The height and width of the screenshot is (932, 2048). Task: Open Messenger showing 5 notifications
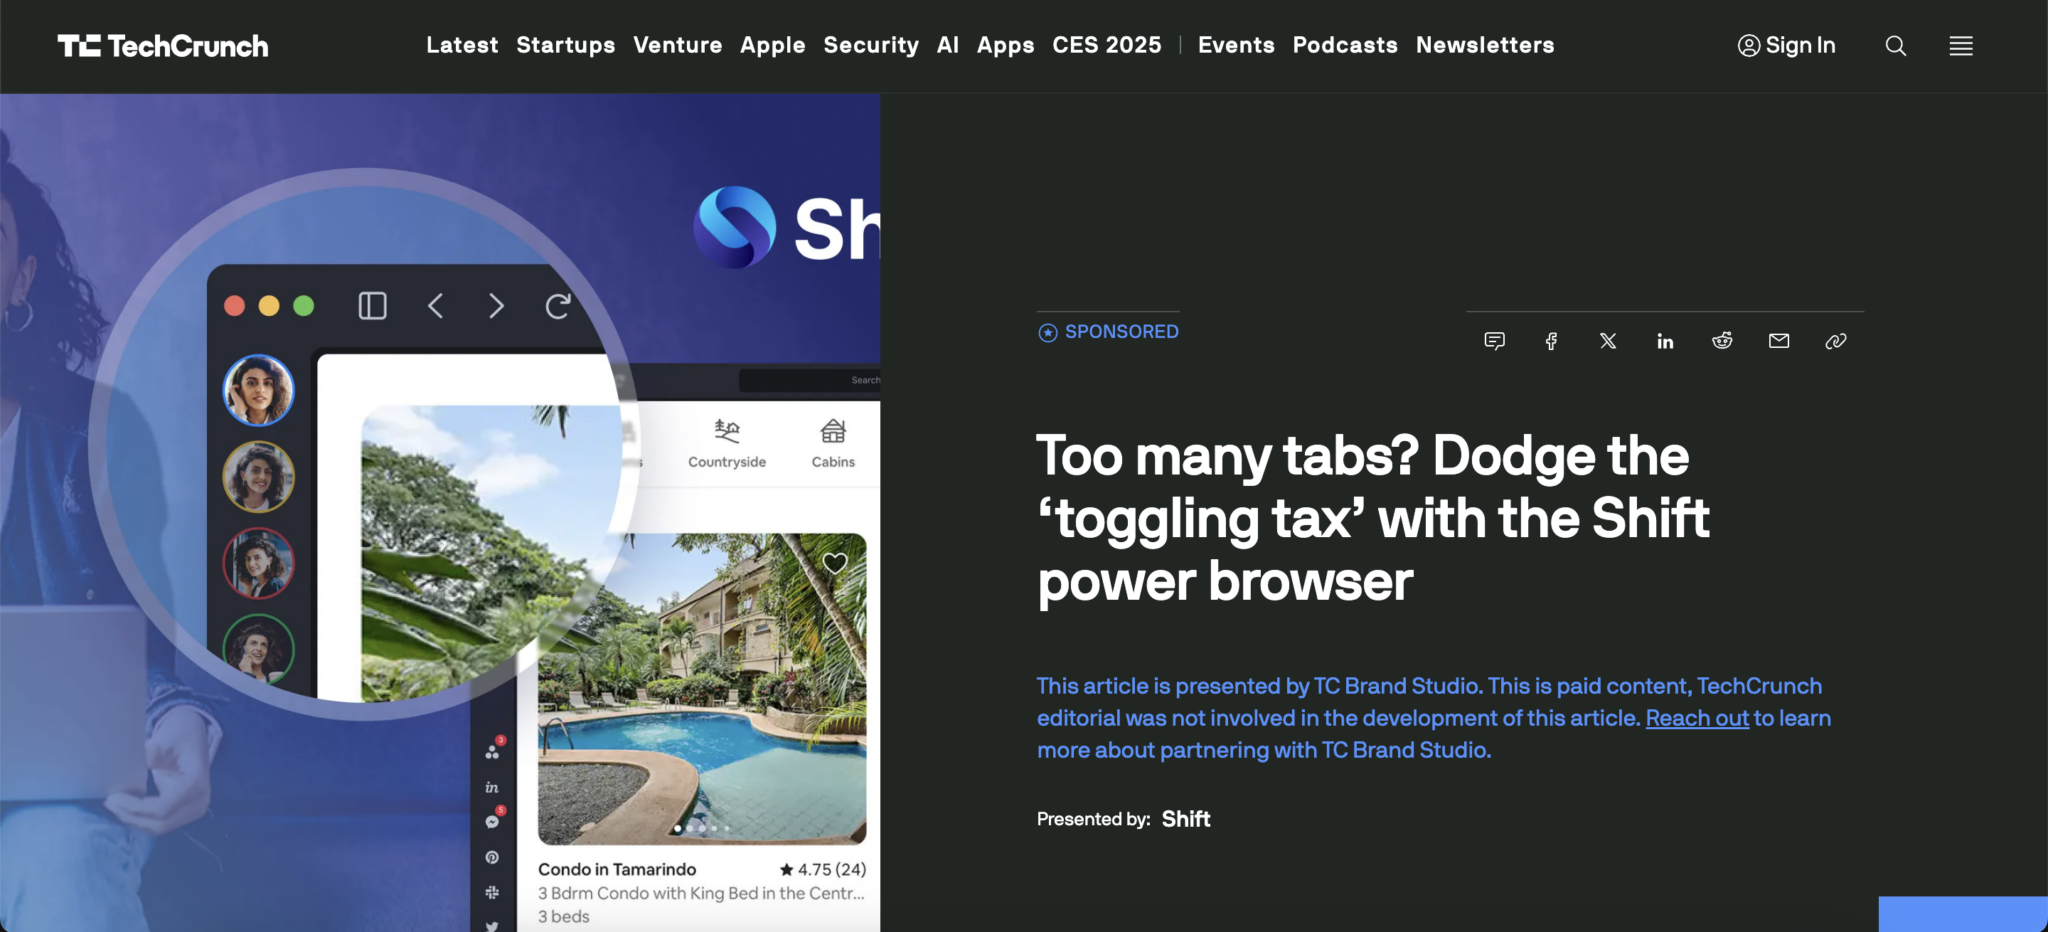click(491, 819)
